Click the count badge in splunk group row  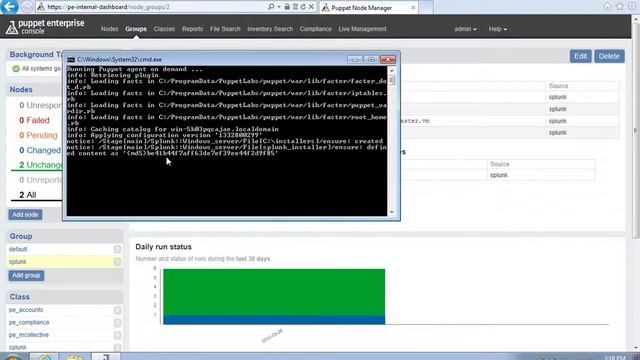click(x=117, y=262)
